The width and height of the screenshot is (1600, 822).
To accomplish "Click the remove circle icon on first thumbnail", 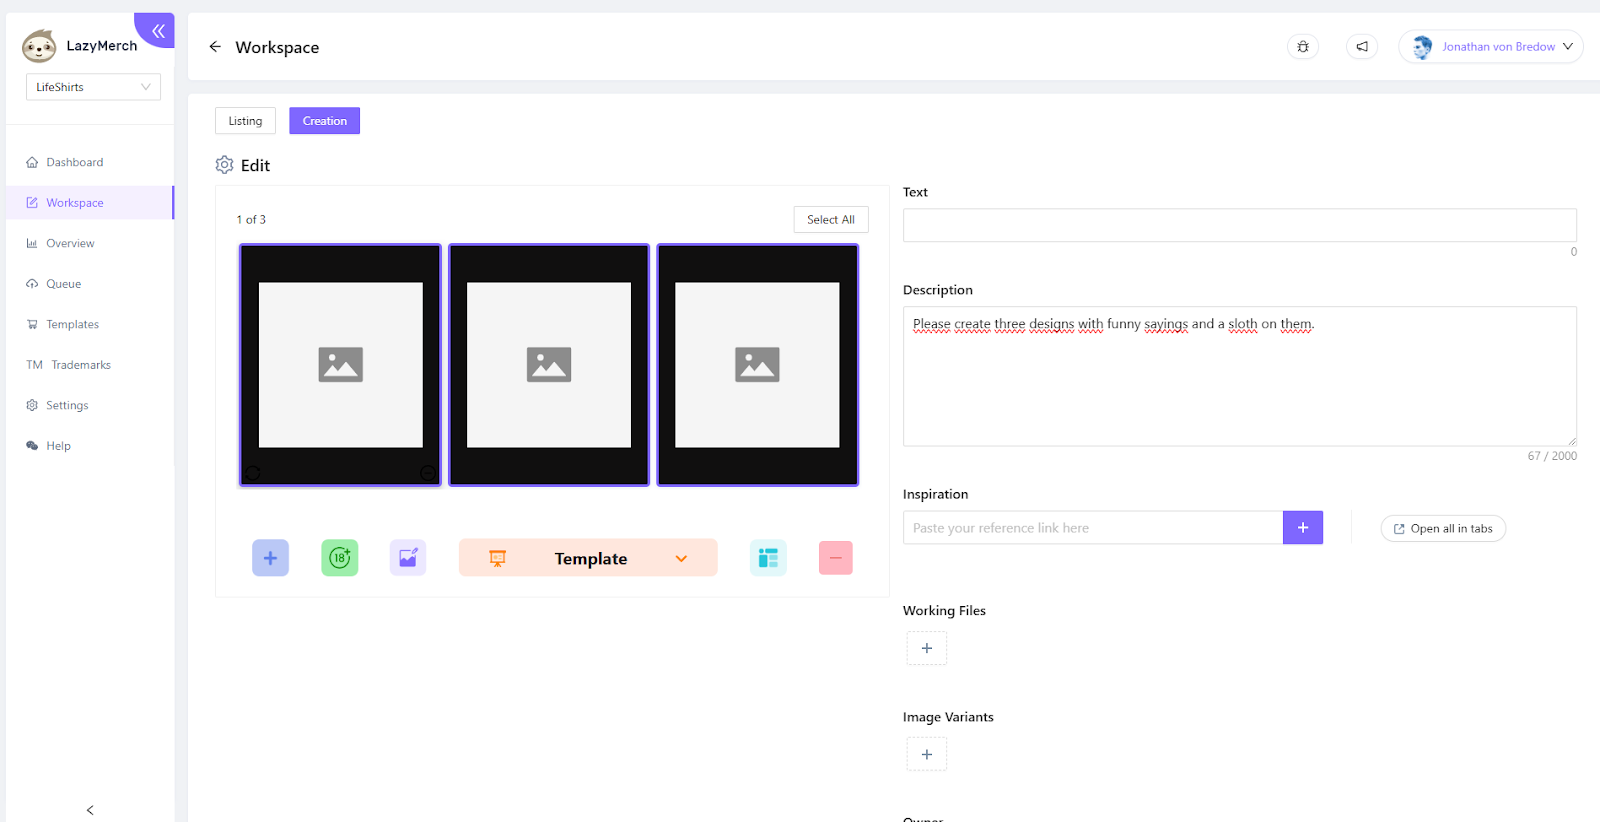I will 428,473.
